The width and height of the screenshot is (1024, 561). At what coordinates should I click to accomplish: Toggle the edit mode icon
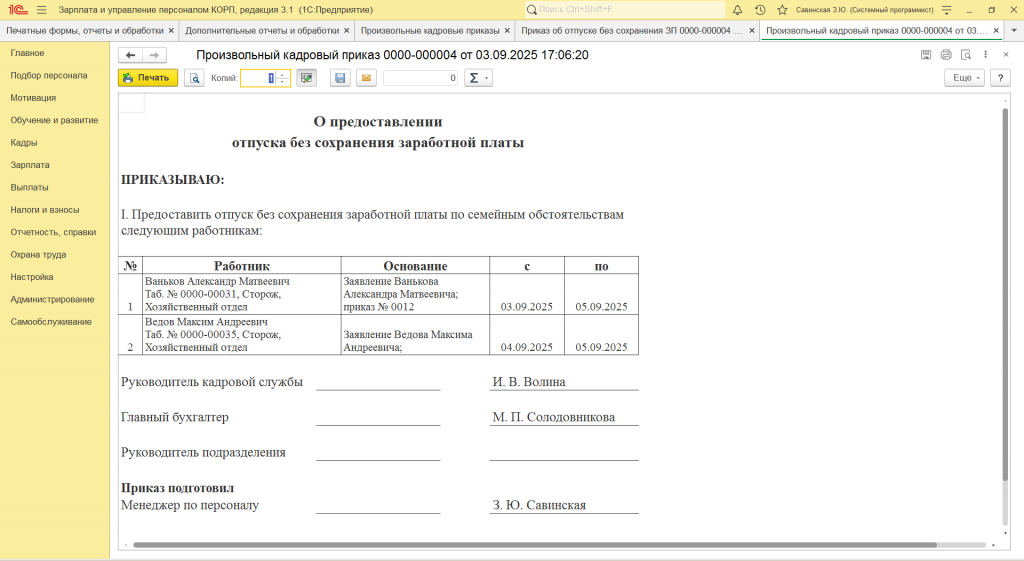click(306, 78)
